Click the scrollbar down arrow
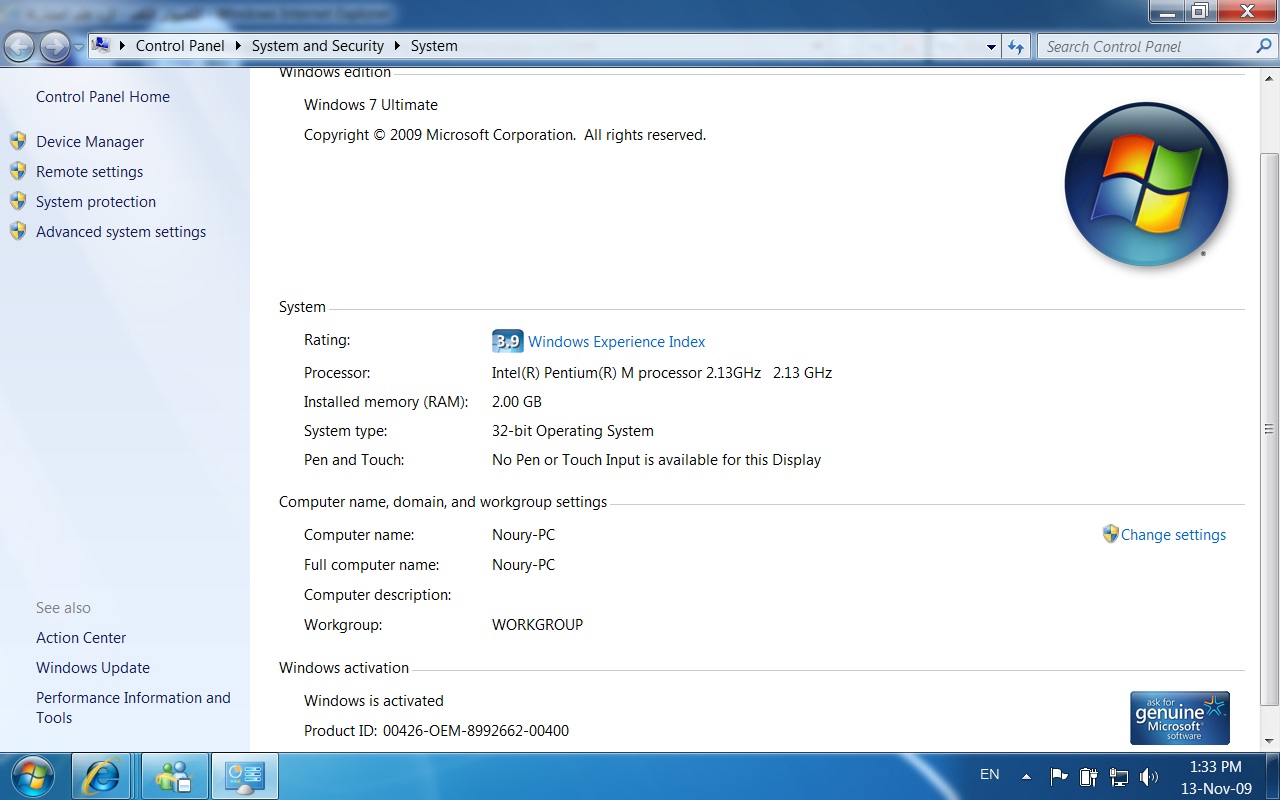Viewport: 1280px width, 800px height. [x=1270, y=741]
